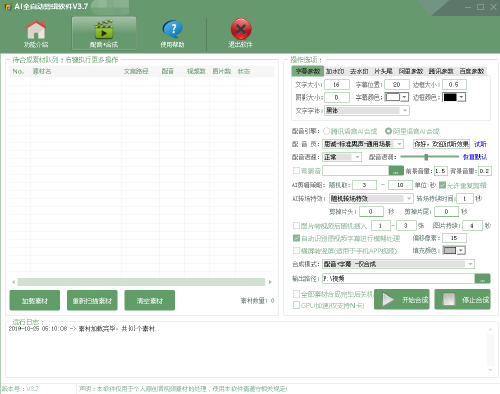Switch to the 去水印 tab
The width and height of the screenshot is (500, 394).
[x=359, y=71]
